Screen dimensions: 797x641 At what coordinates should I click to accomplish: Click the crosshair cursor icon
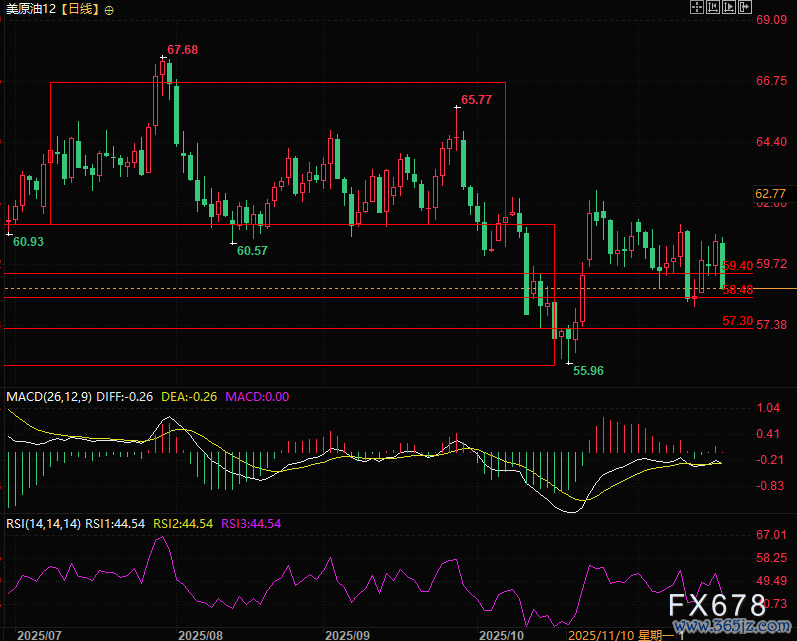[x=698, y=7]
